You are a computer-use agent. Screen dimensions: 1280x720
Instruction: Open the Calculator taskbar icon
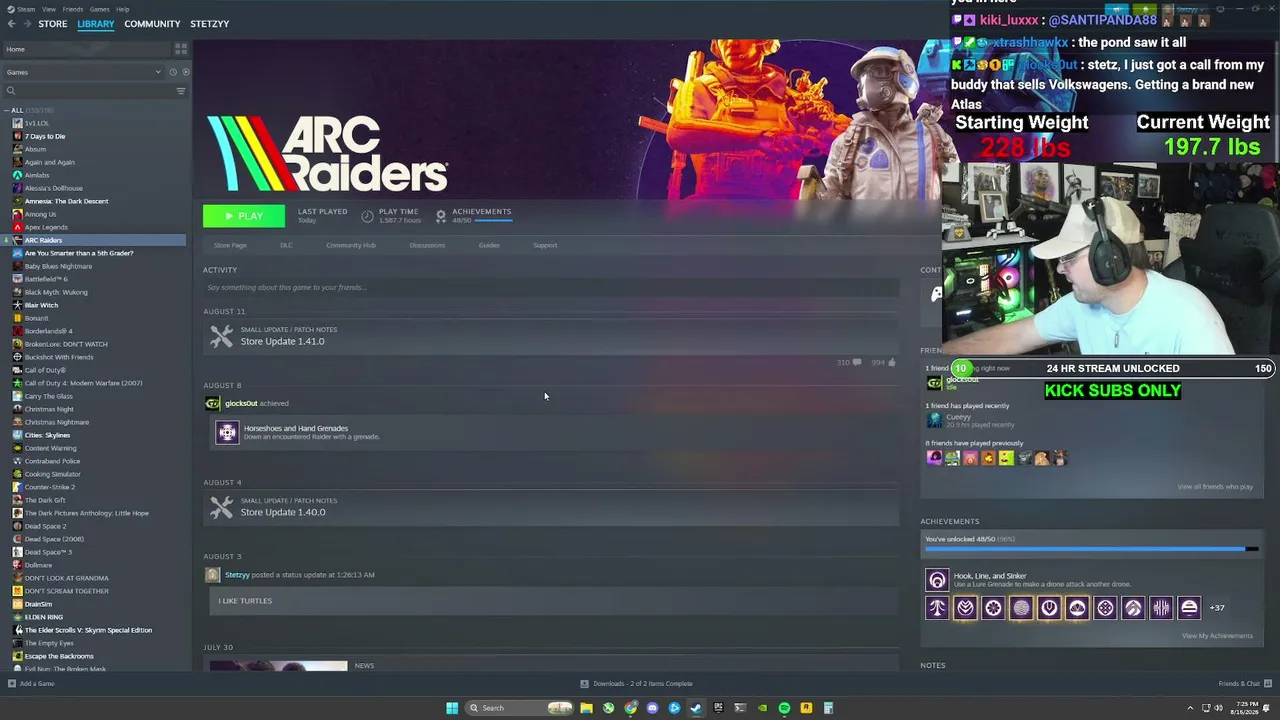(x=828, y=708)
